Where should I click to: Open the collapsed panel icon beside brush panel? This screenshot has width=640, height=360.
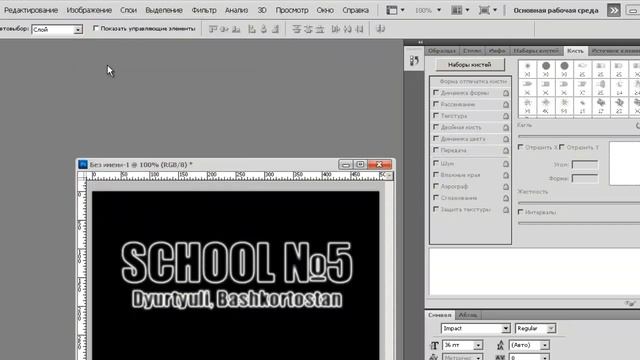pos(414,61)
